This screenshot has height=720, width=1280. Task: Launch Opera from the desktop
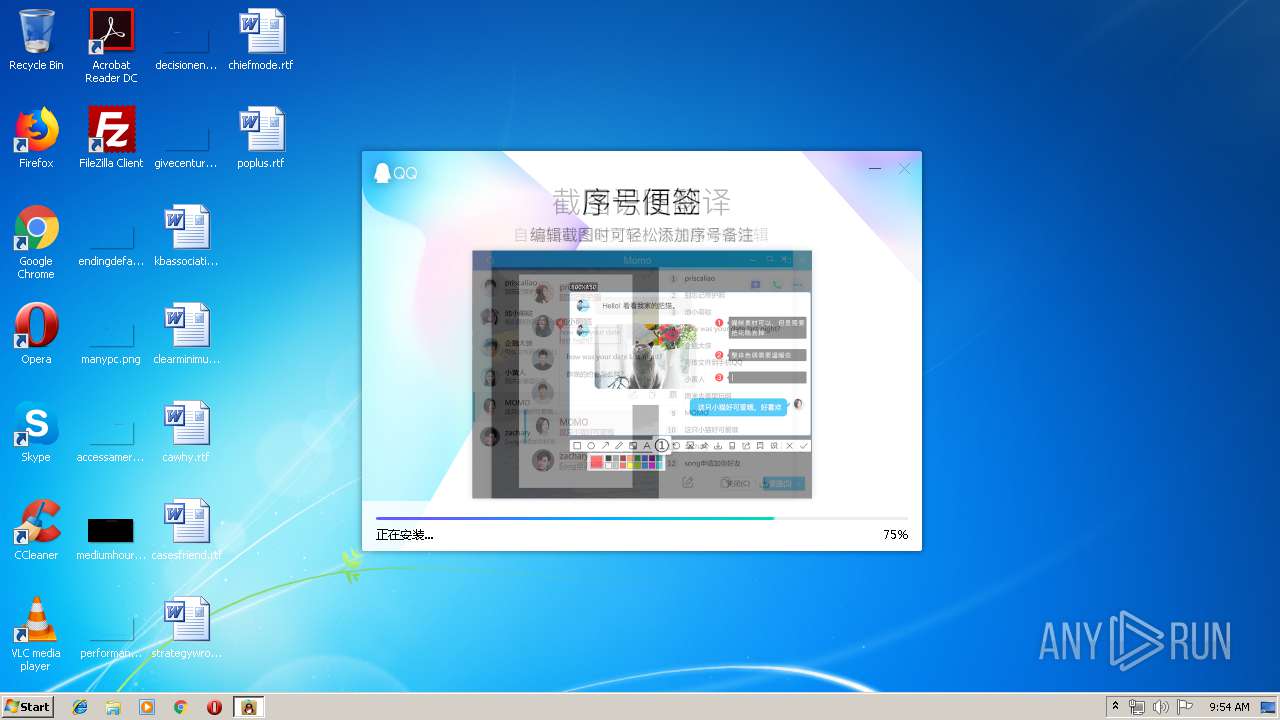(x=36, y=334)
